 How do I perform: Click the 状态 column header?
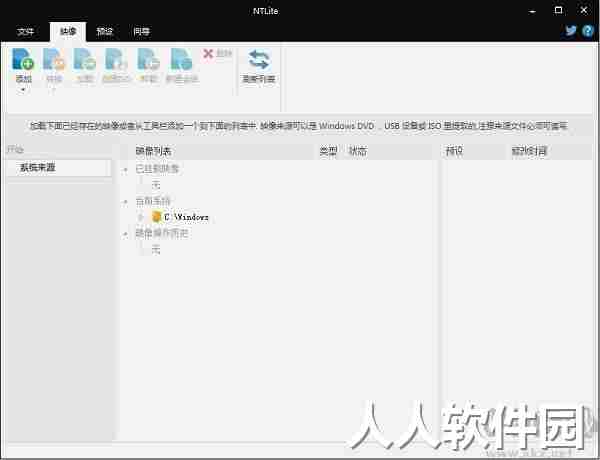(358, 151)
